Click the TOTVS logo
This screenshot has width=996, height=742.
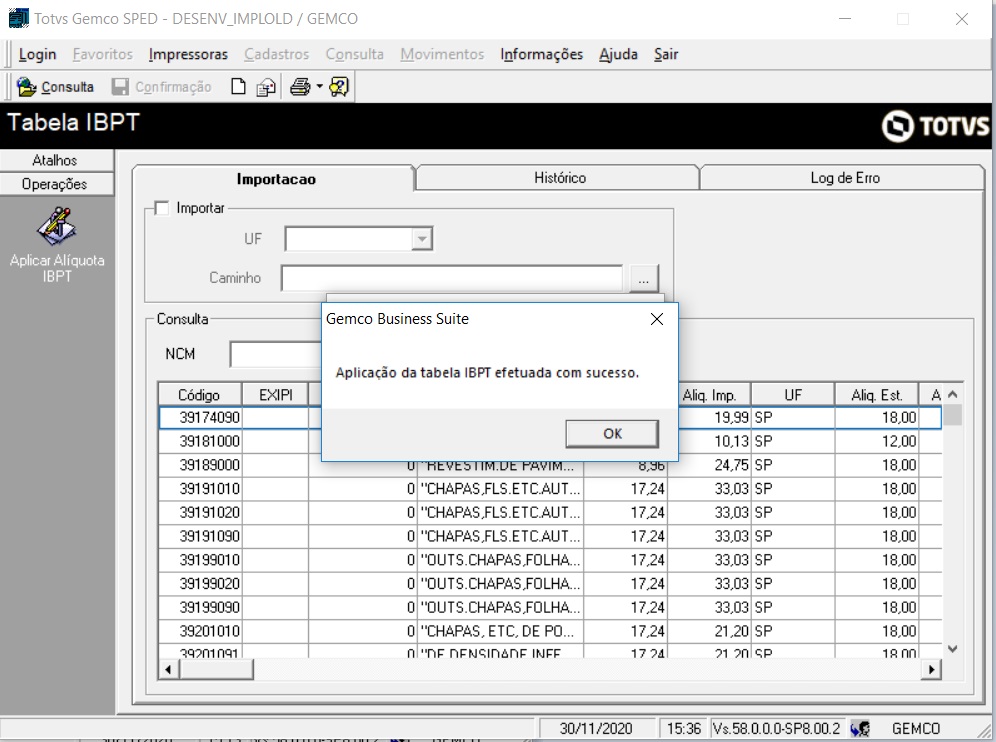pyautogui.click(x=936, y=126)
